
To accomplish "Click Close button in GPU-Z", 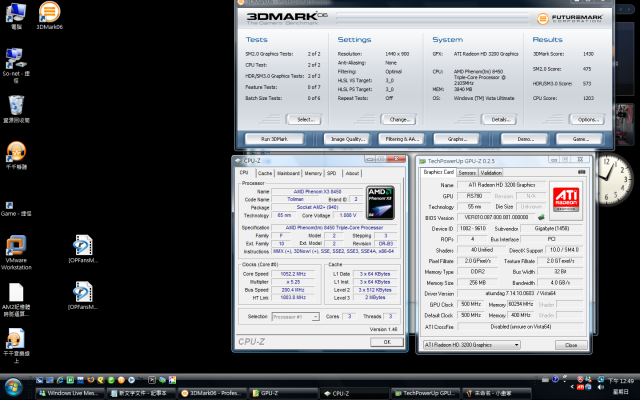I will (571, 345).
